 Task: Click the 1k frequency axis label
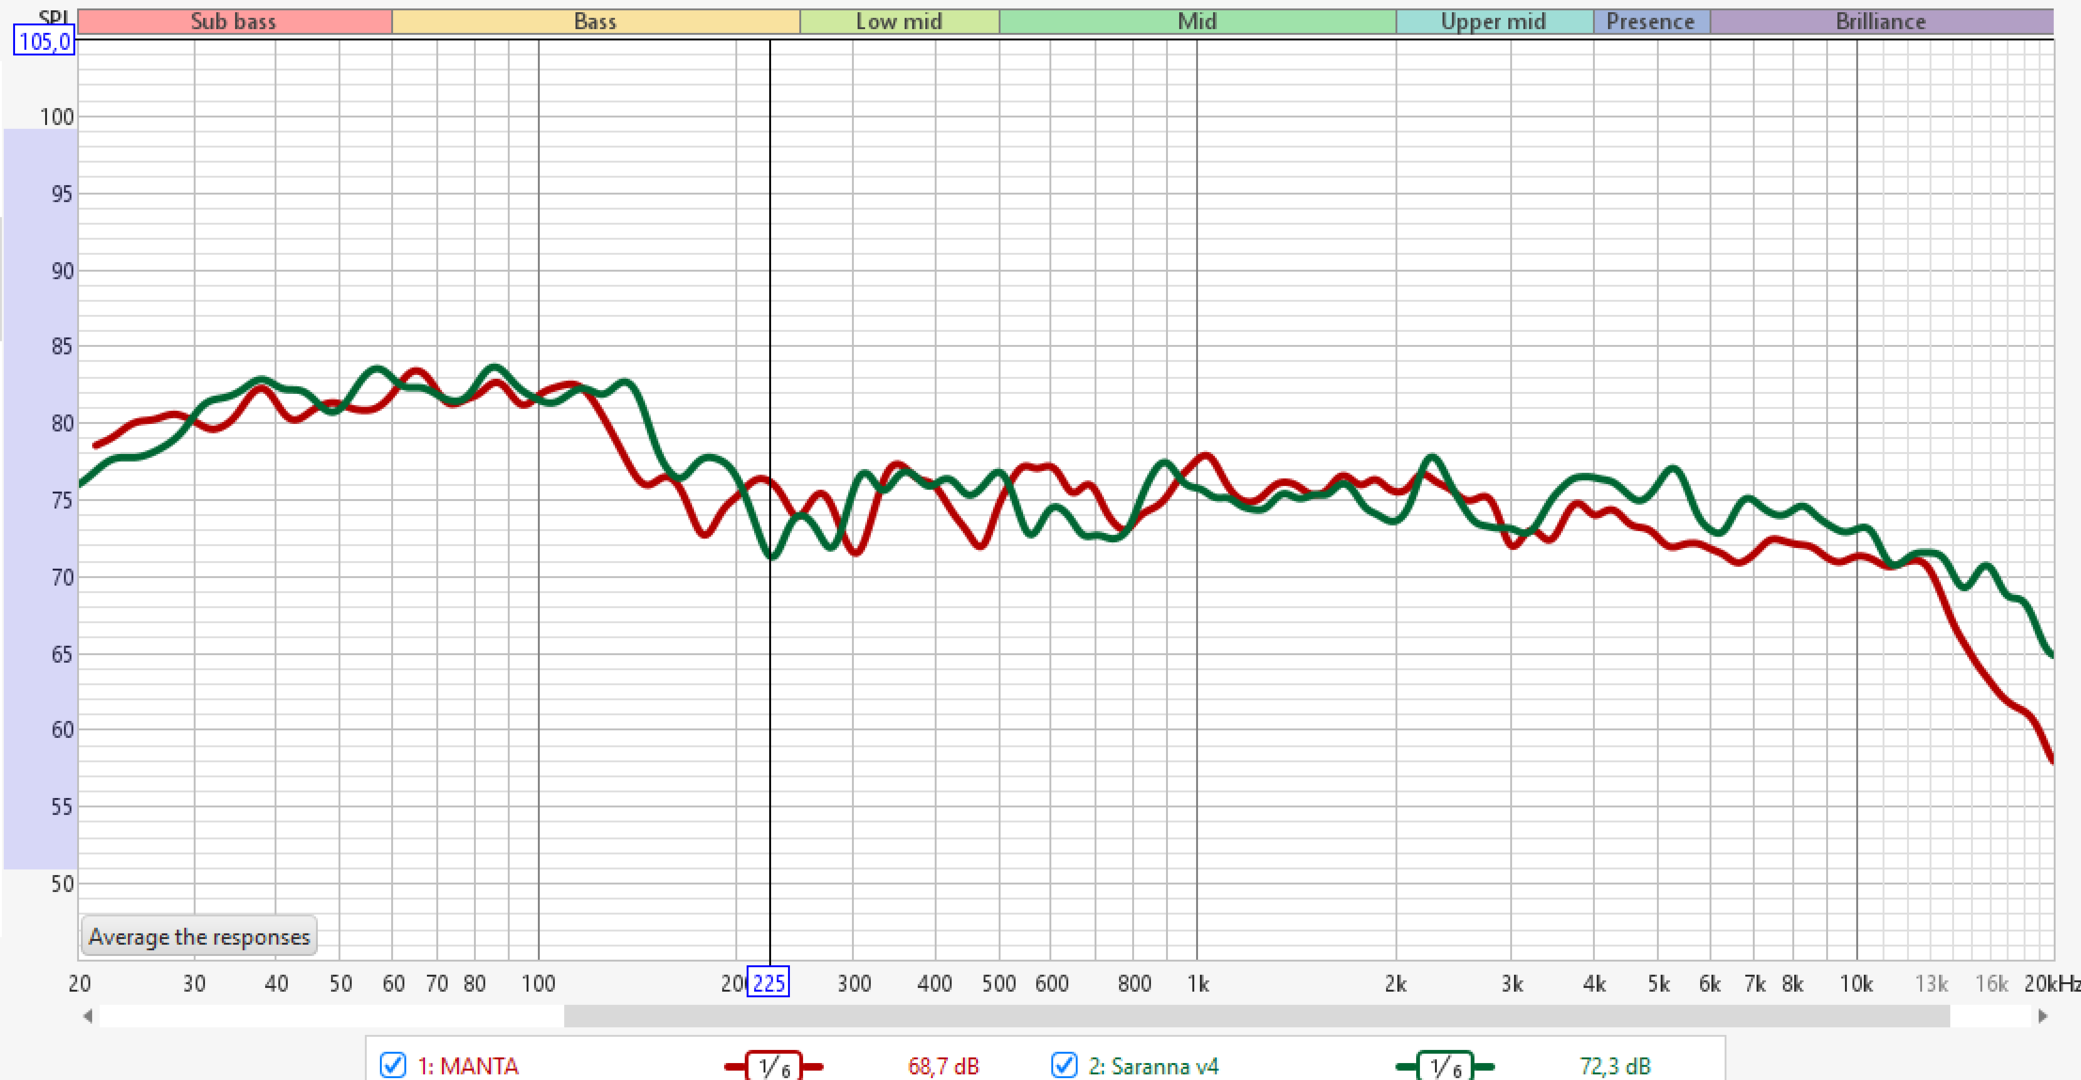[x=1198, y=984]
